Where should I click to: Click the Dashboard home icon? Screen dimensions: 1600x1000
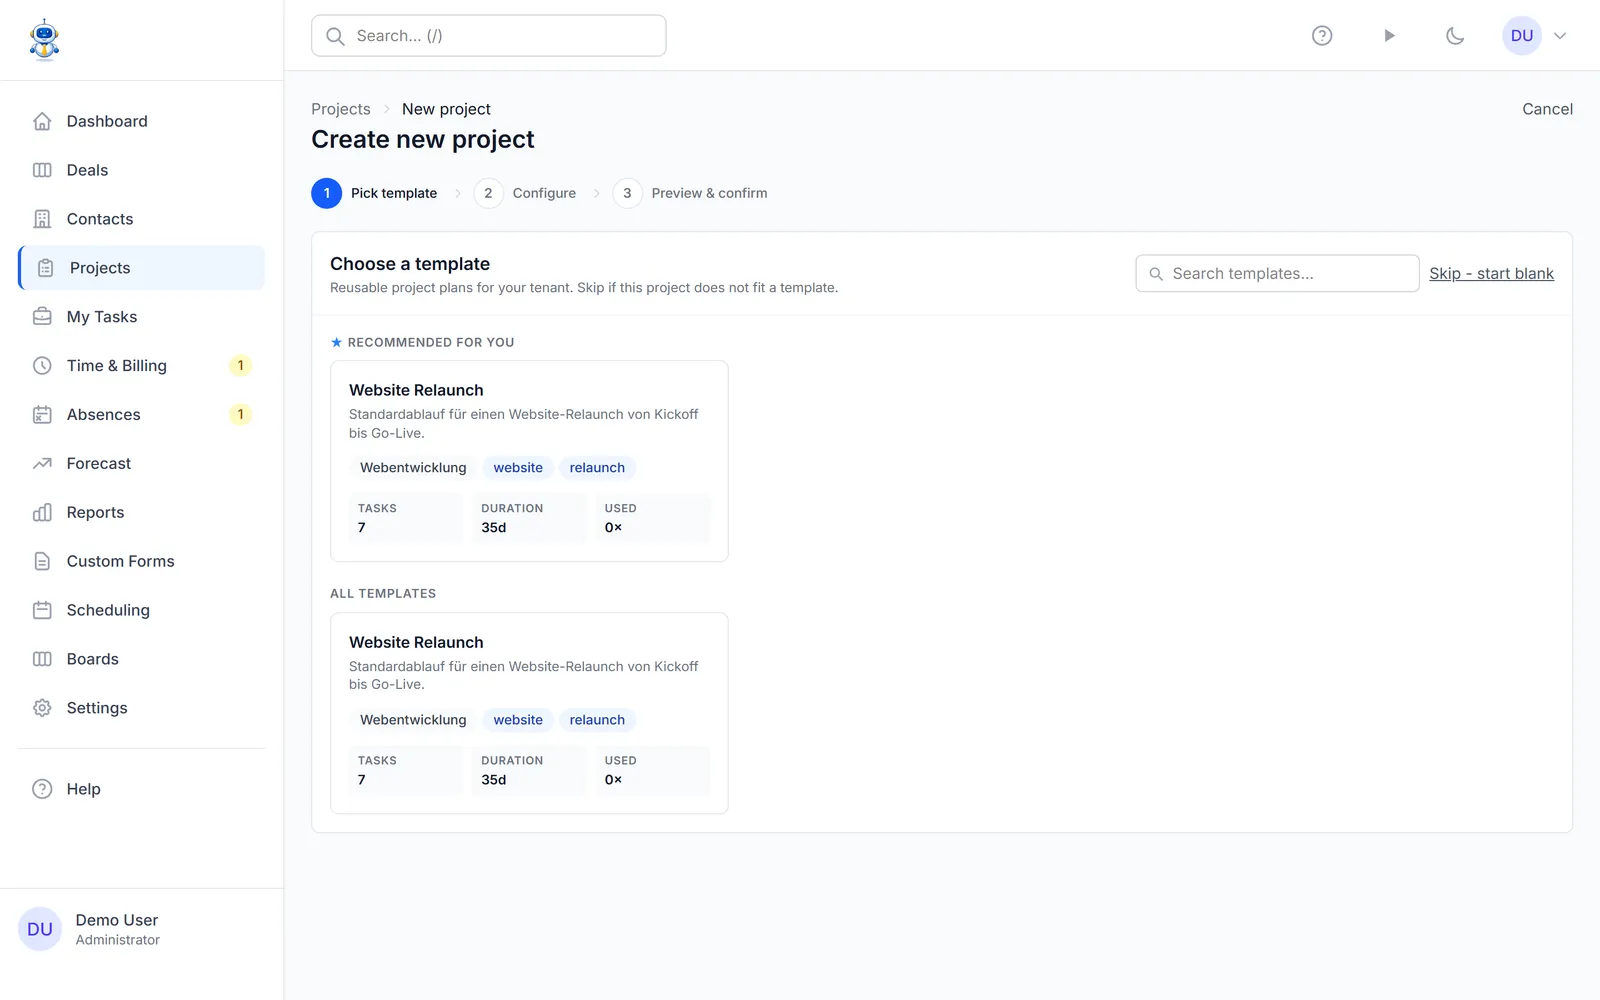coord(42,121)
